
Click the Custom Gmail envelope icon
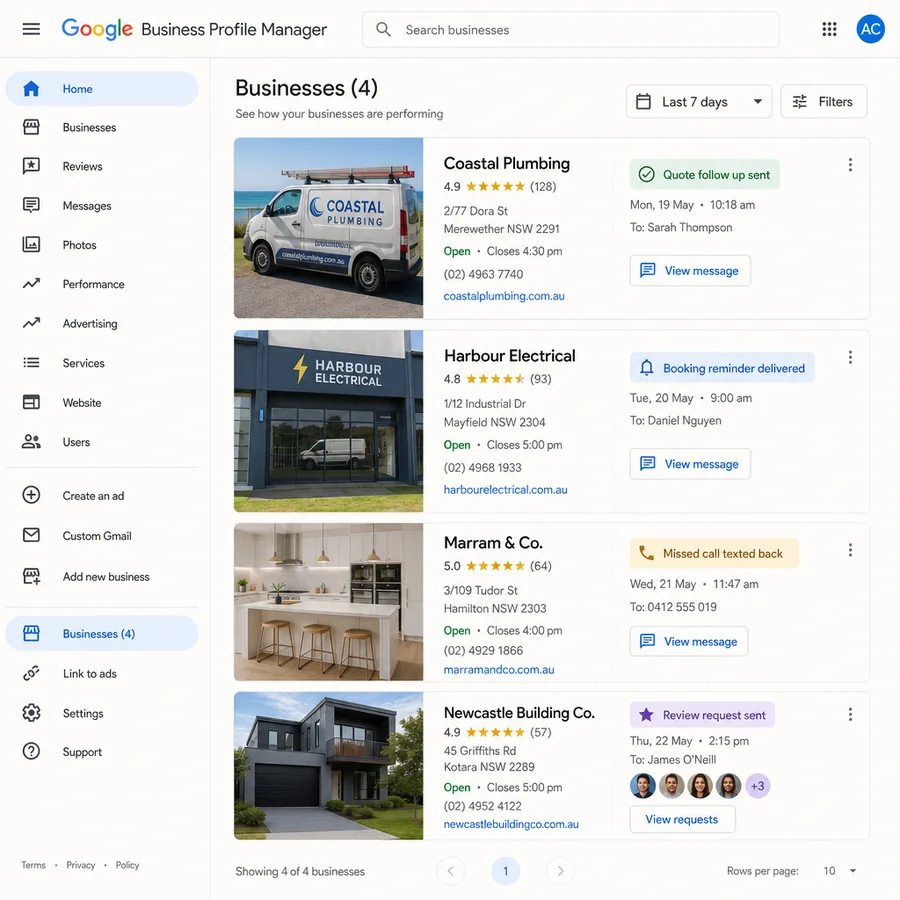tap(31, 535)
